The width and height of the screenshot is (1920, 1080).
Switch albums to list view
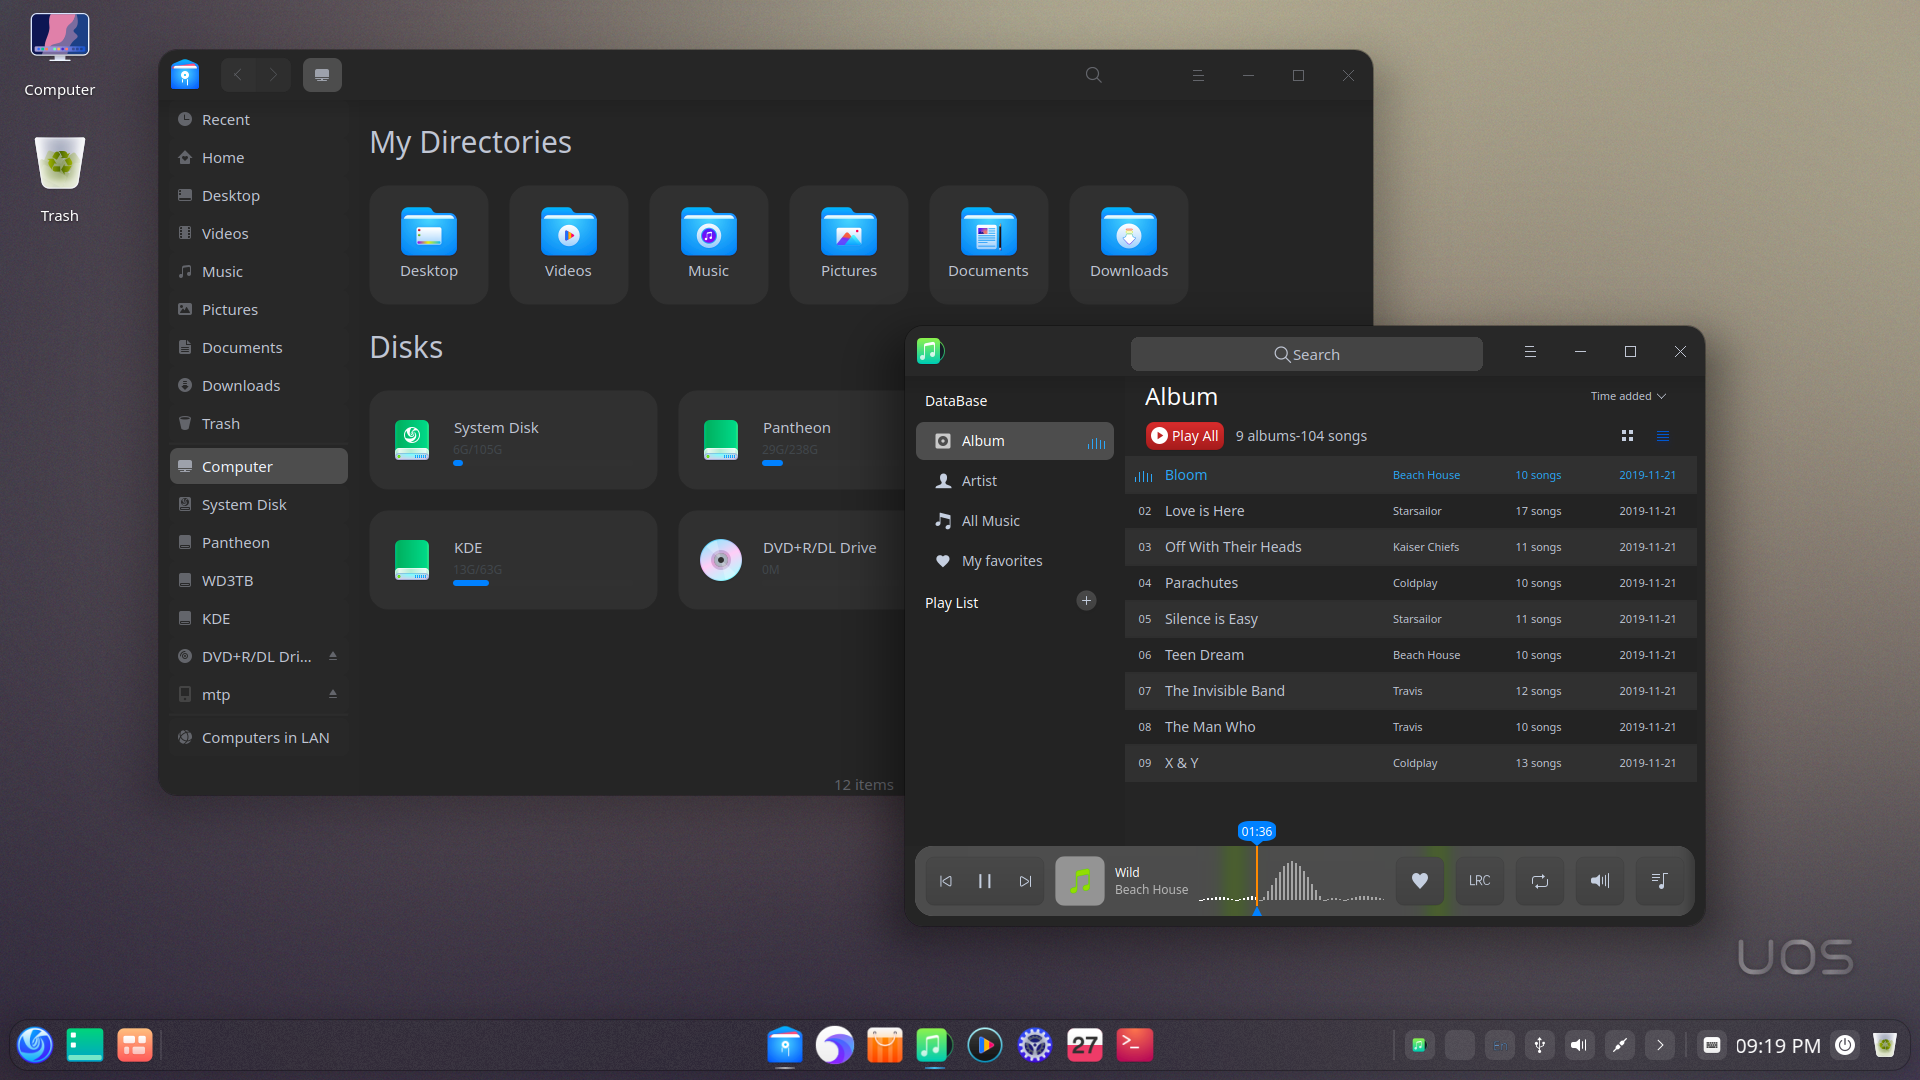coord(1663,436)
